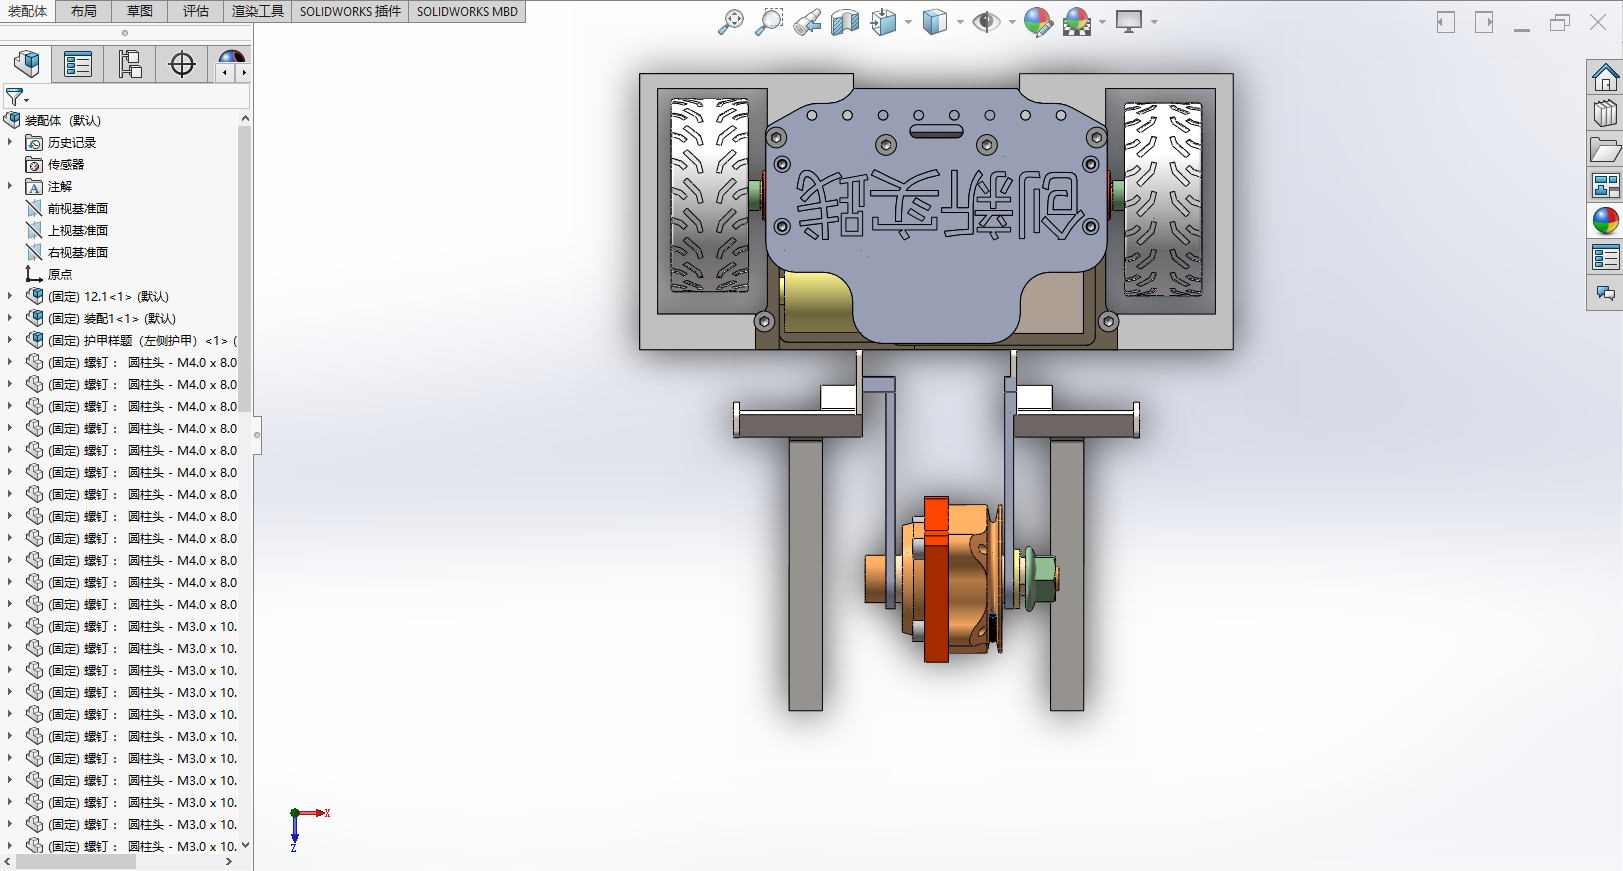Open SOLIDWORKS Resources home pane
This screenshot has height=871, width=1623.
(x=1605, y=77)
